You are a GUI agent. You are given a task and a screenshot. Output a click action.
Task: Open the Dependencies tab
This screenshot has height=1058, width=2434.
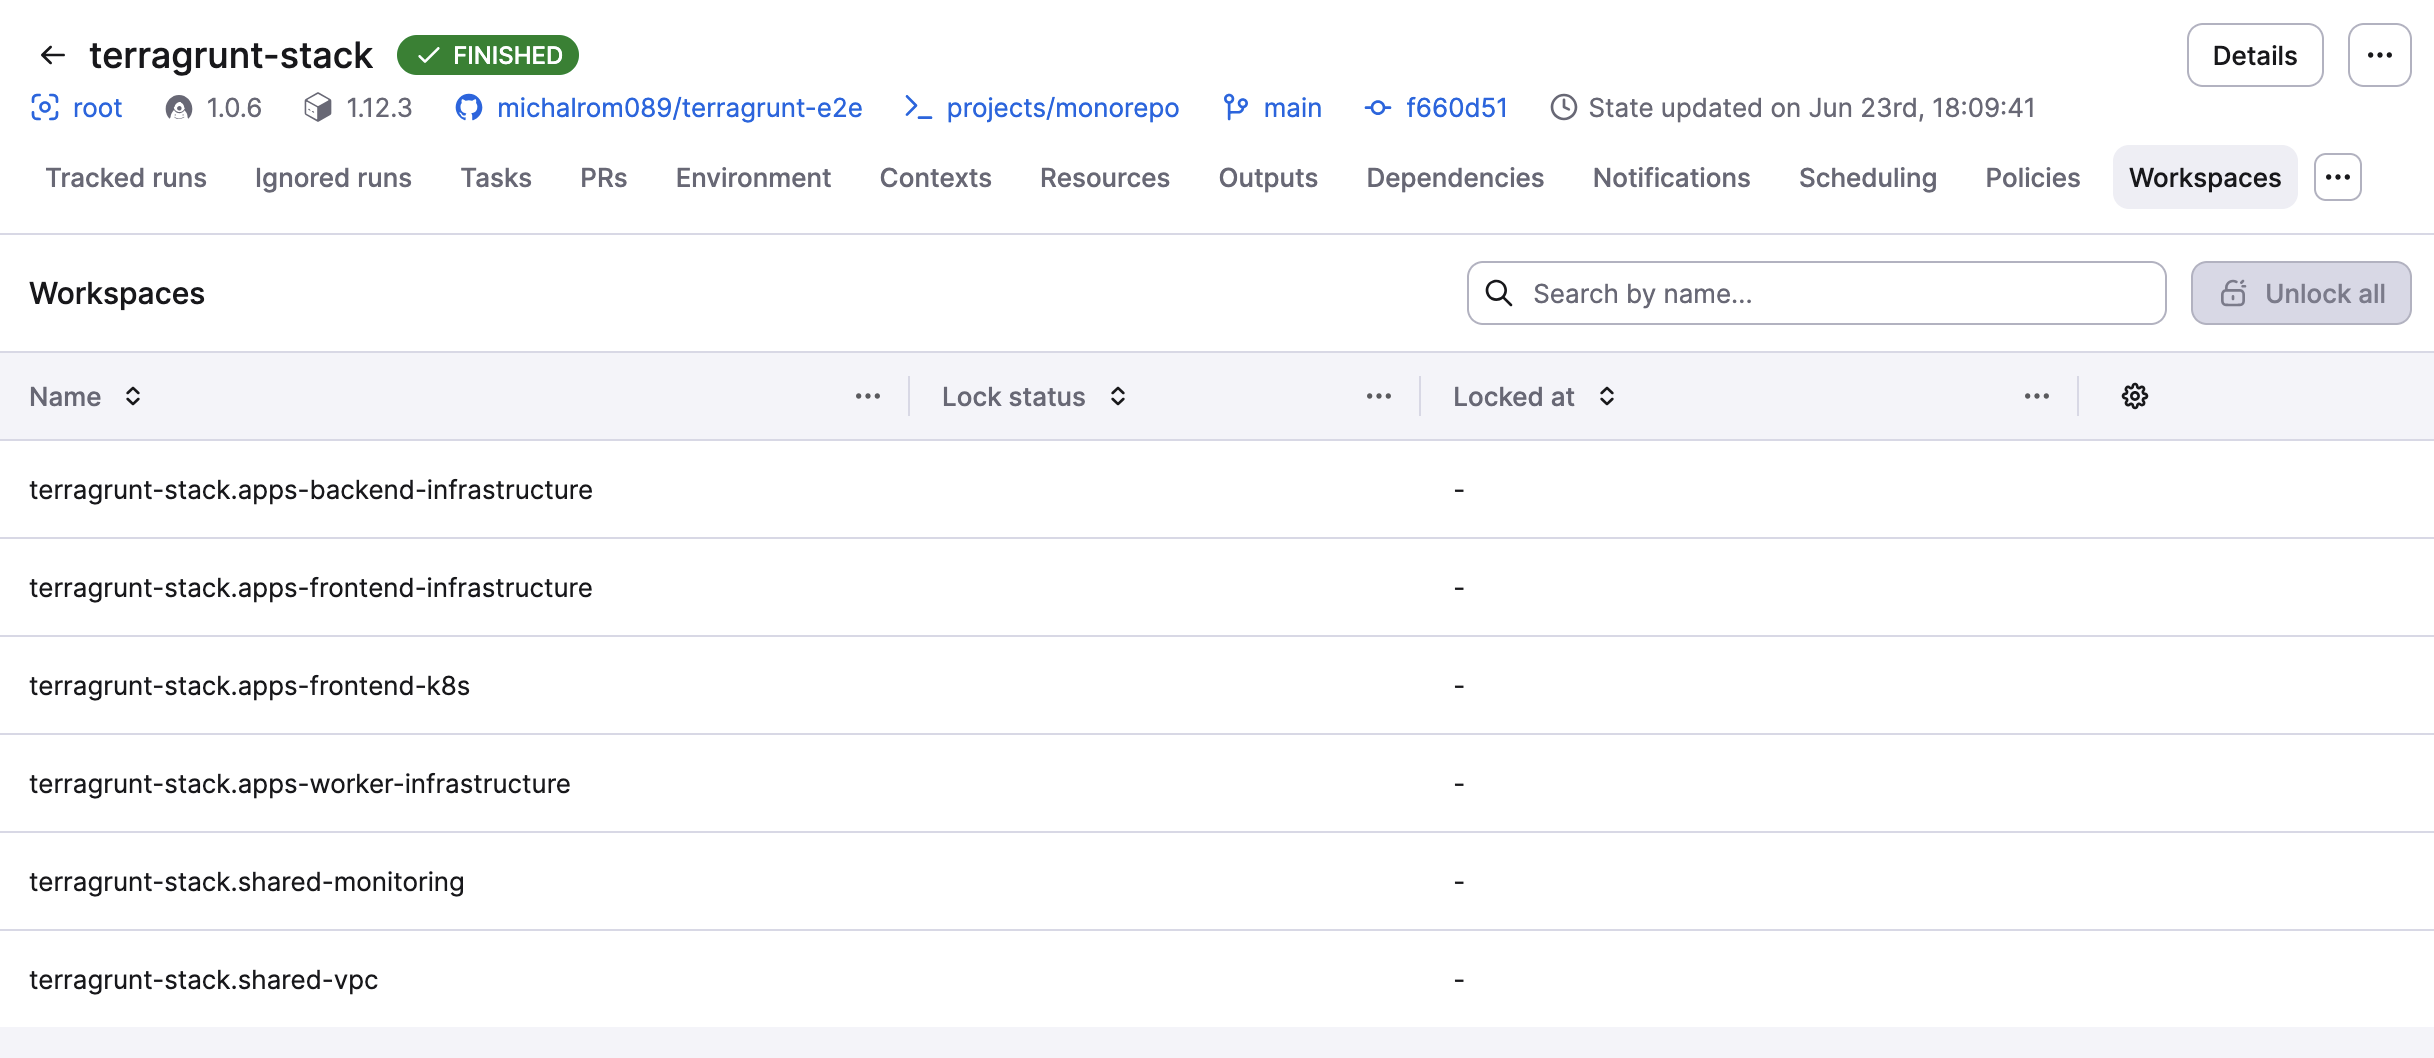coord(1455,178)
